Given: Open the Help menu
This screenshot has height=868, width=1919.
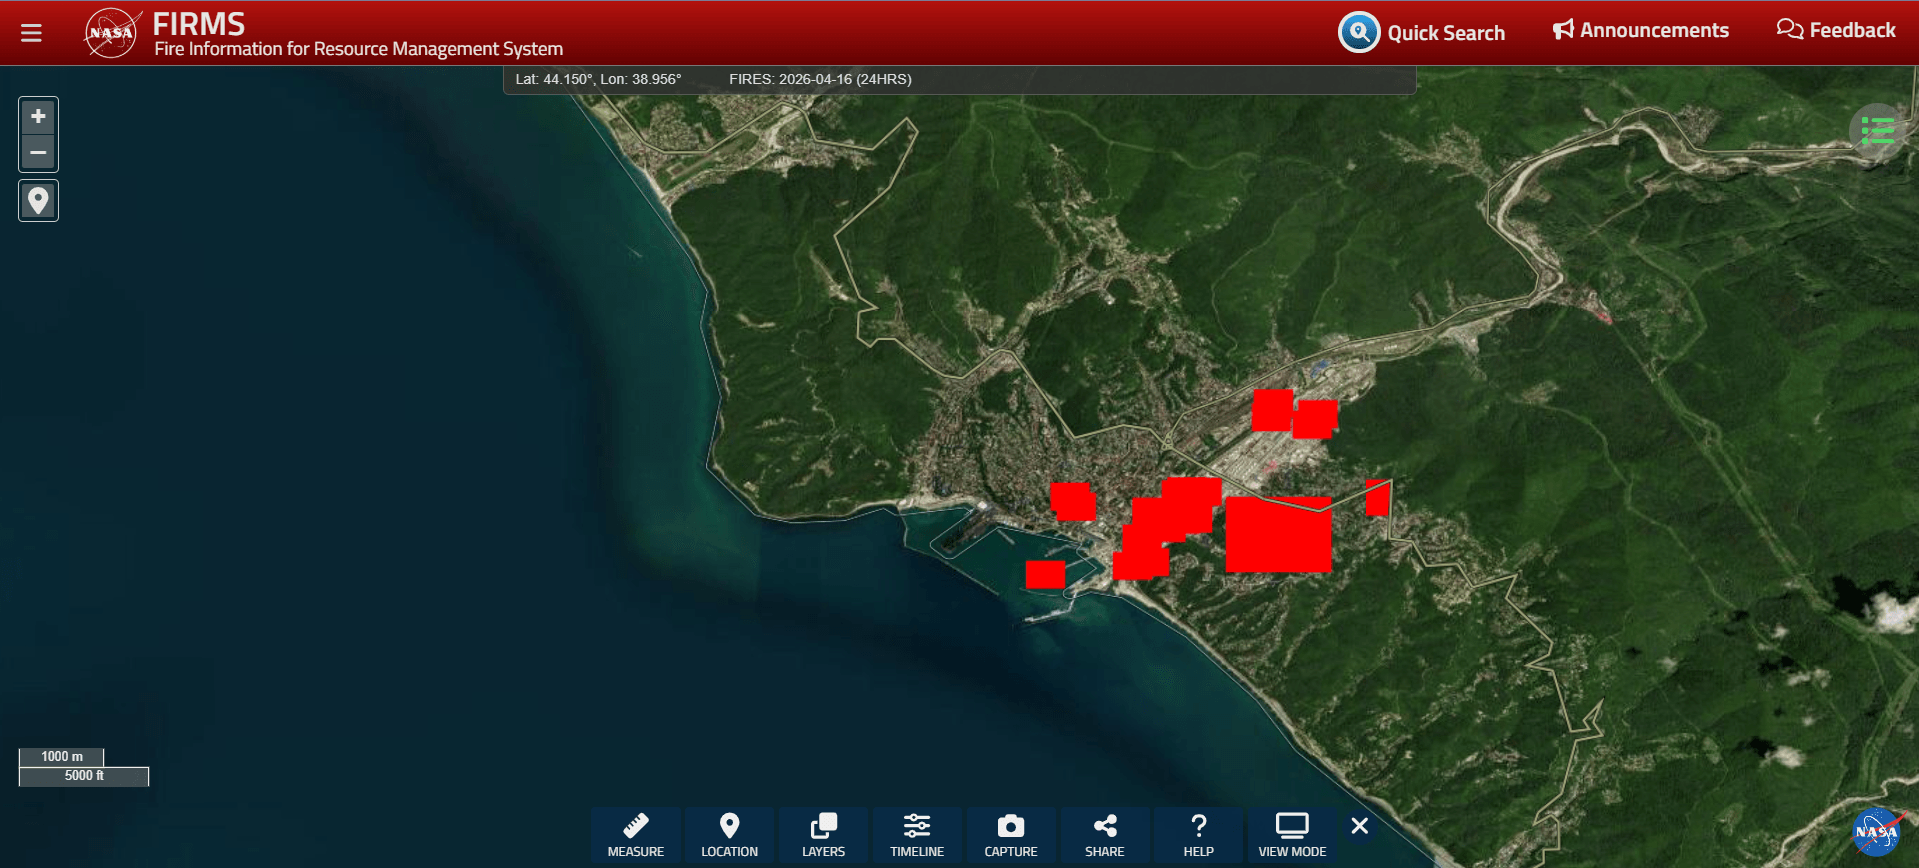Looking at the screenshot, I should click(x=1198, y=834).
